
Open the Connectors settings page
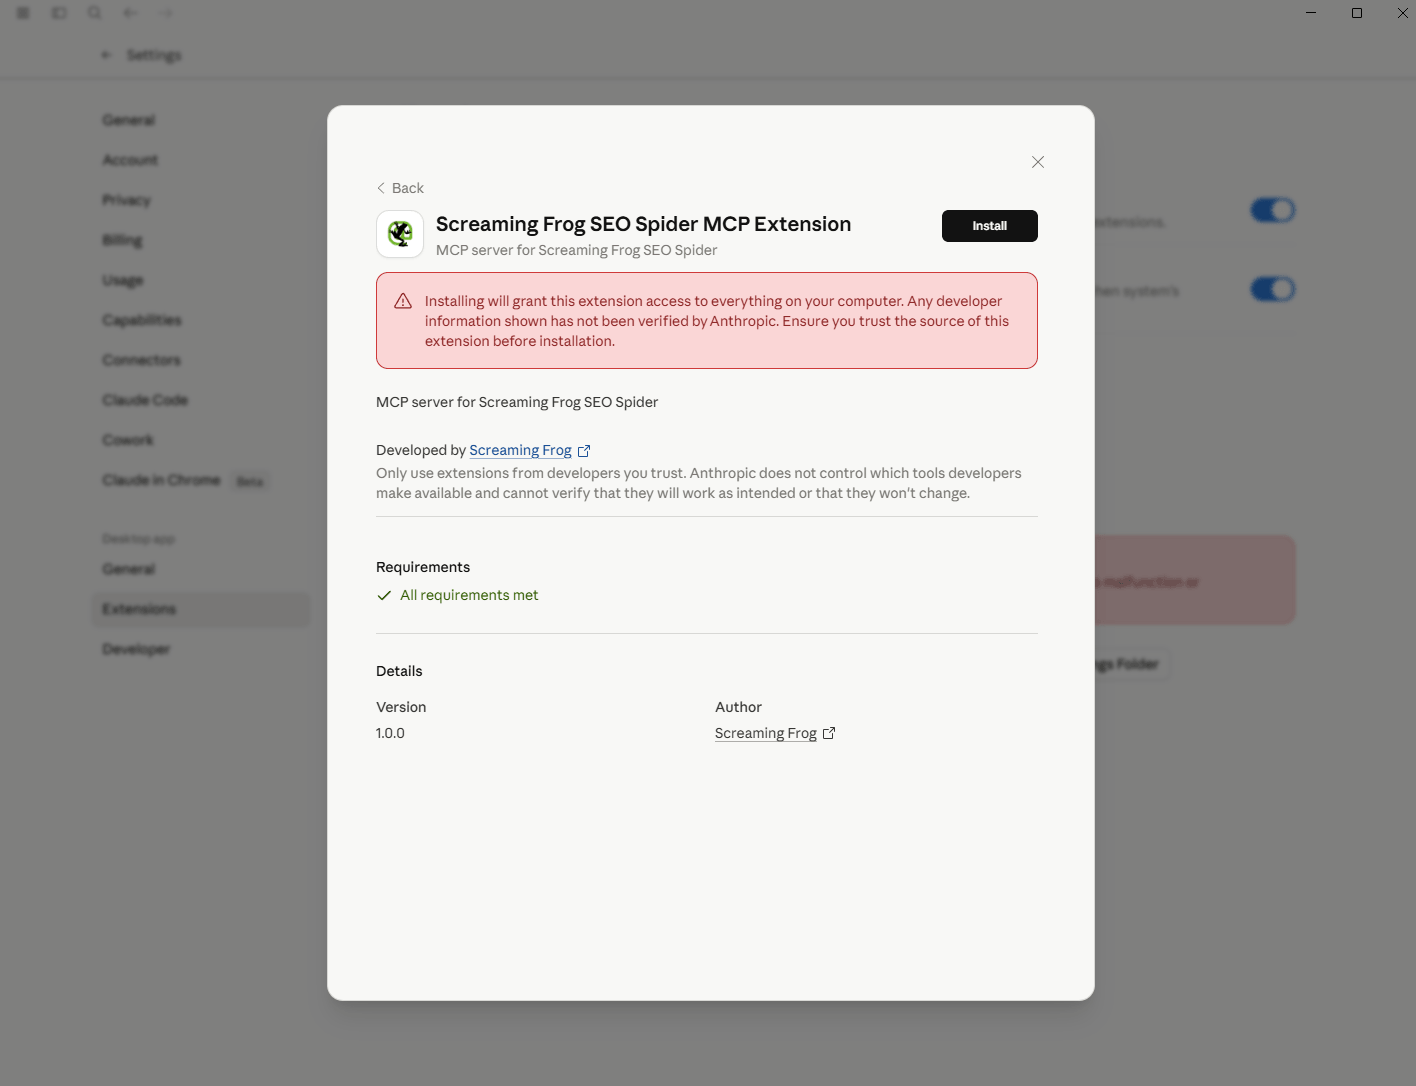[x=141, y=360]
